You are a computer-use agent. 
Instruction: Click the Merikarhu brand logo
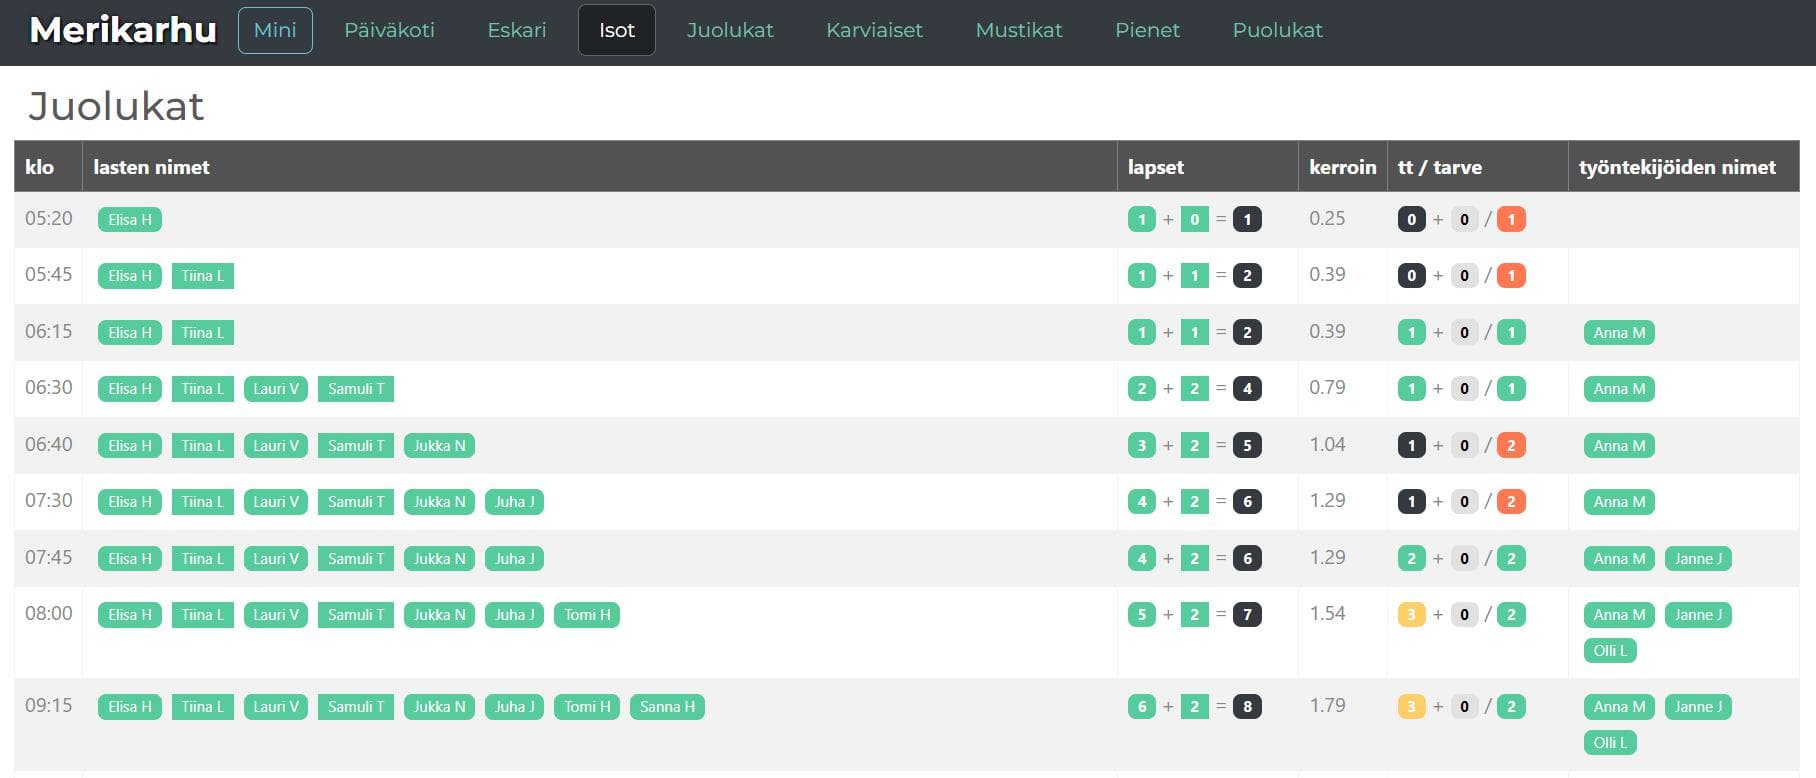point(123,31)
